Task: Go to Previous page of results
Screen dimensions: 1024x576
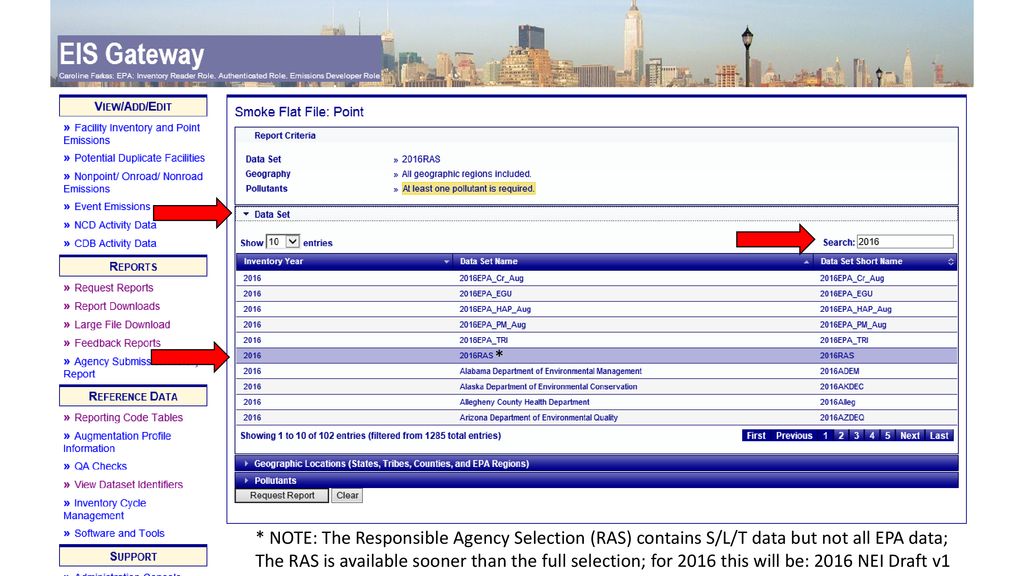Action: tap(793, 436)
